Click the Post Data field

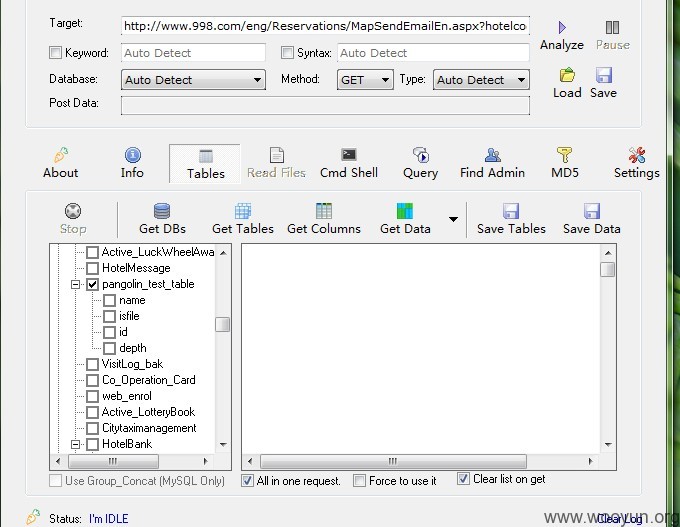325,105
